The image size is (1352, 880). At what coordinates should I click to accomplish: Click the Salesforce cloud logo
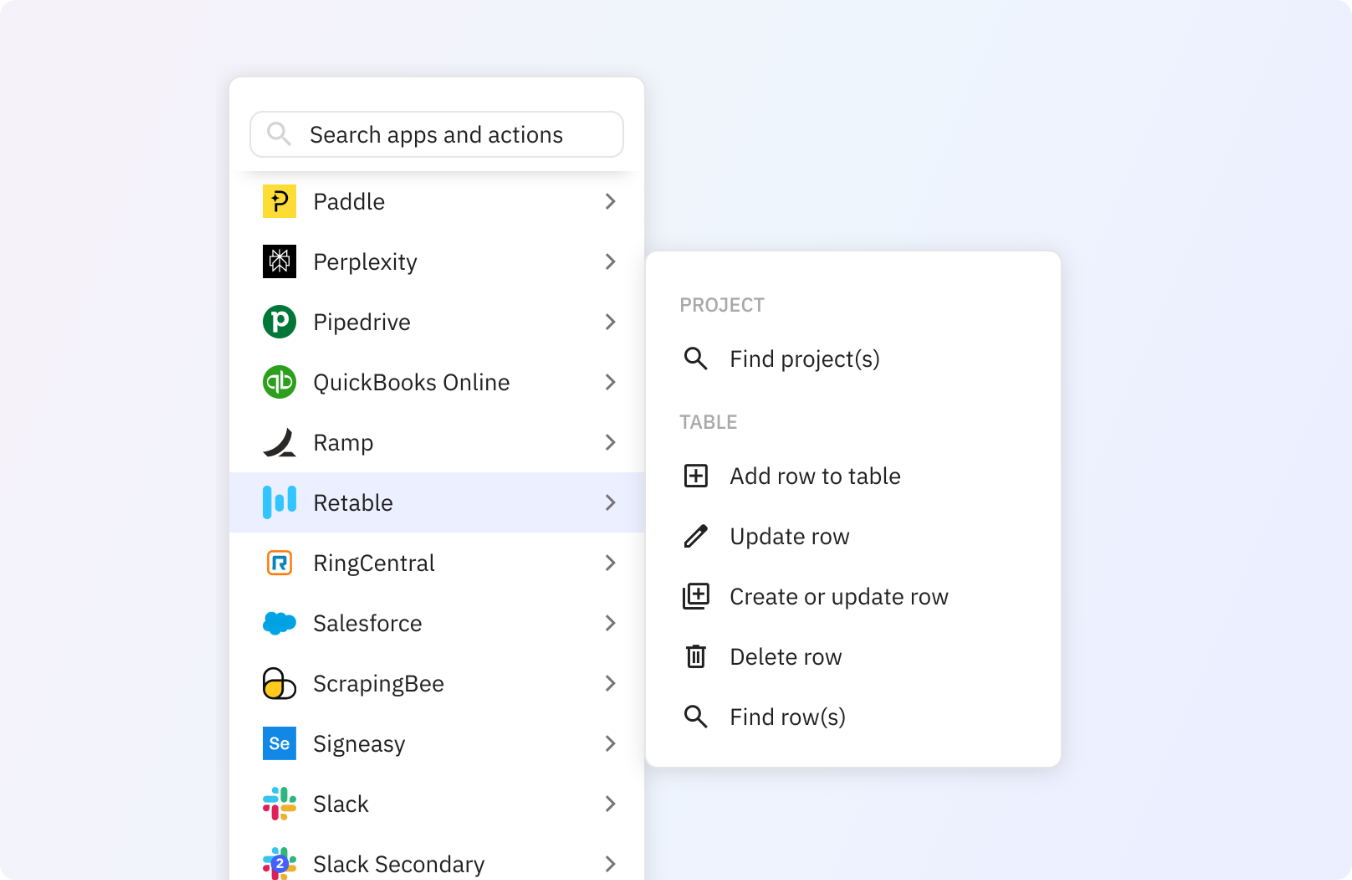[279, 623]
